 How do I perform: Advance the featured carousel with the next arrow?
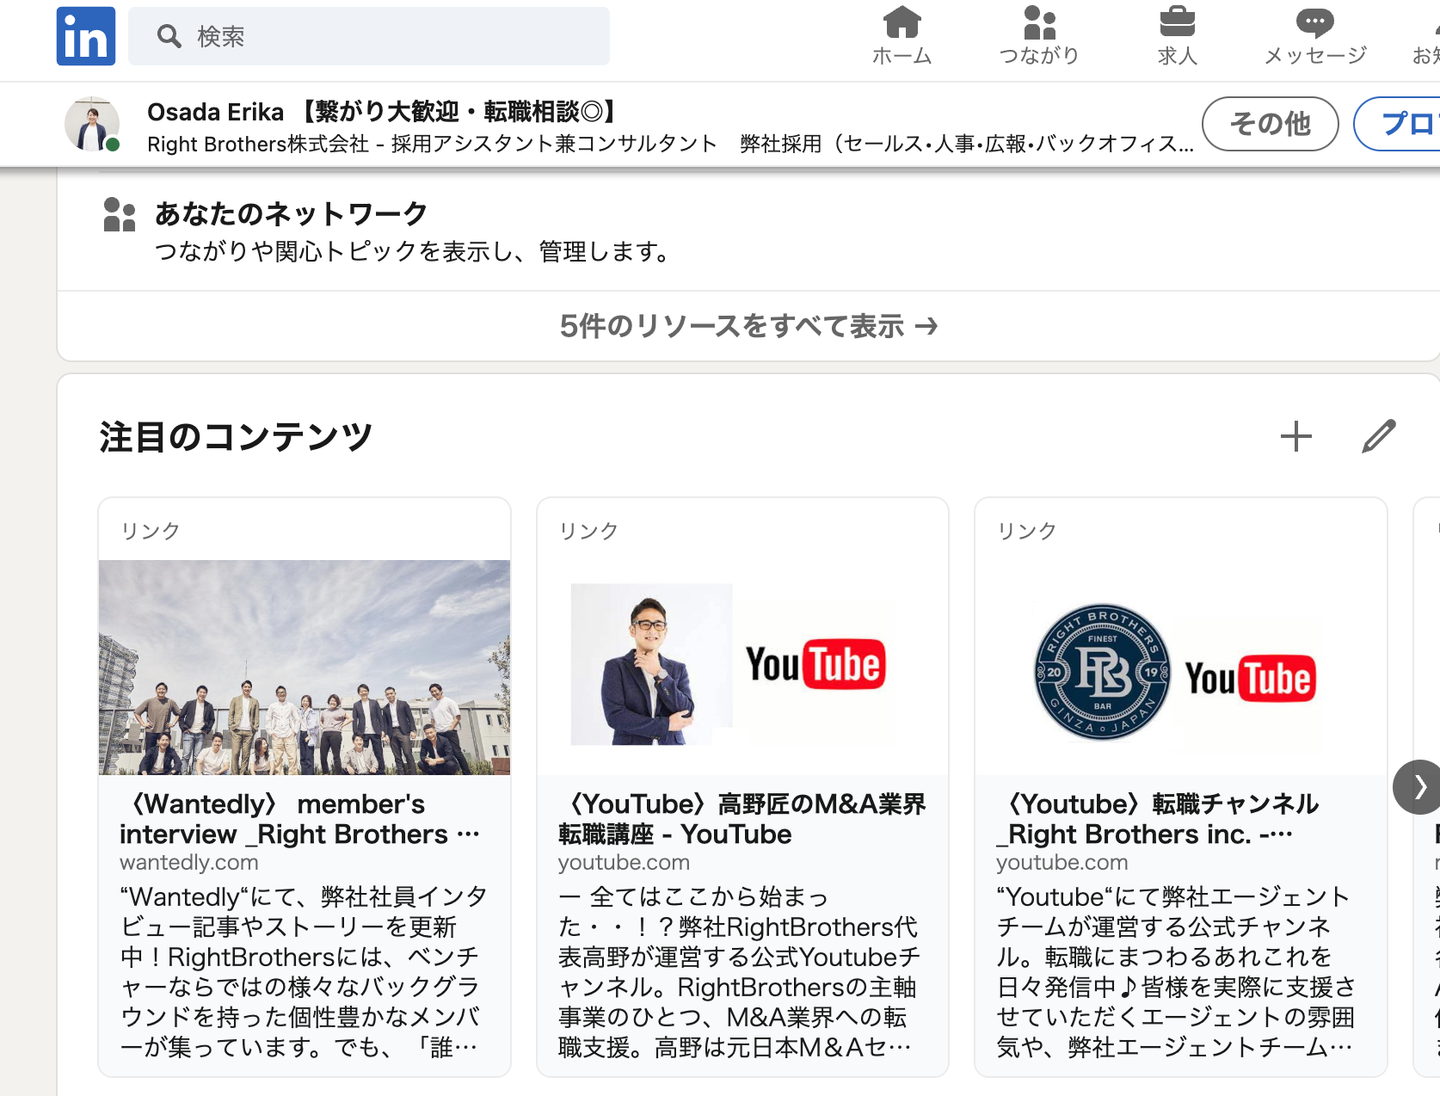click(1418, 787)
